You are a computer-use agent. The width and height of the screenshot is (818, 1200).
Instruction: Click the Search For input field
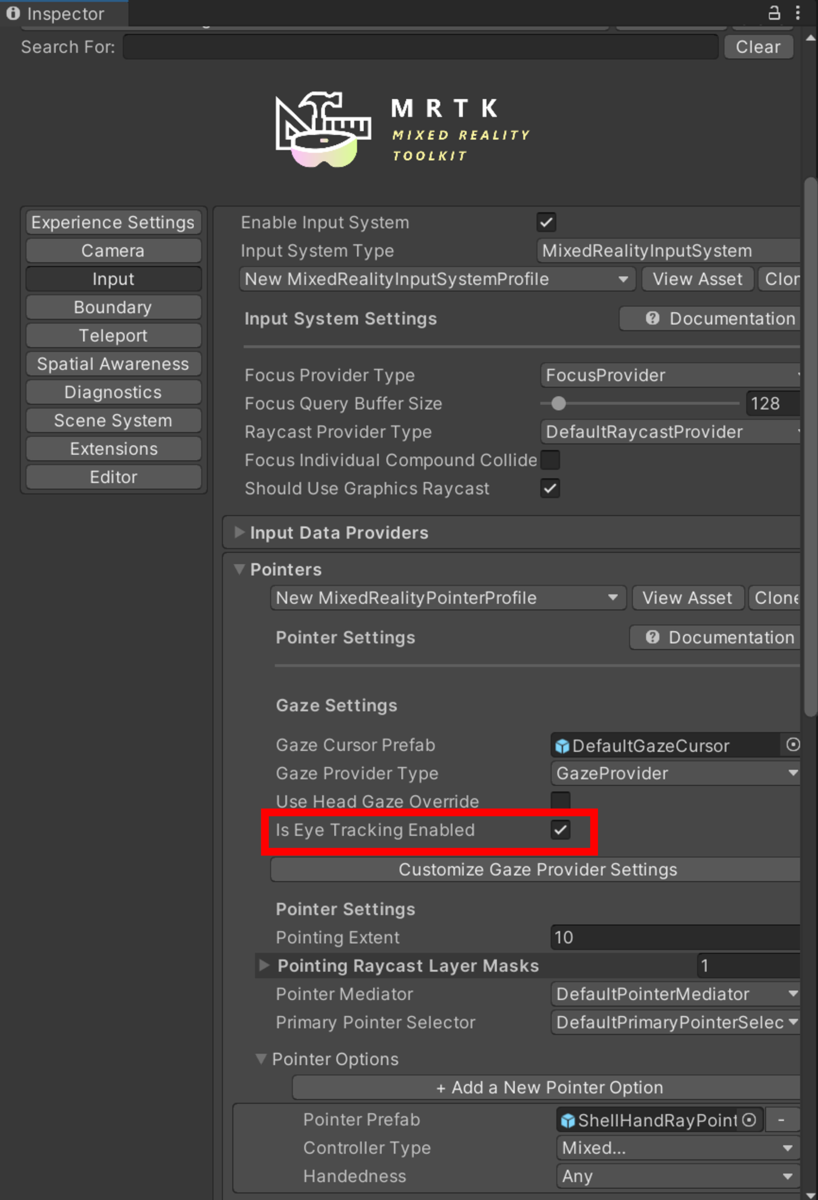pyautogui.click(x=421, y=47)
